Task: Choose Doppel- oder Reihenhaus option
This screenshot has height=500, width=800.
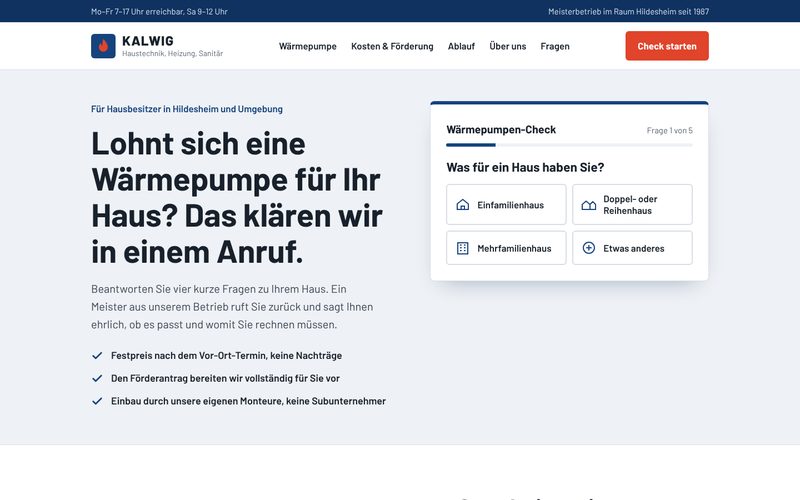Action: 632,205
